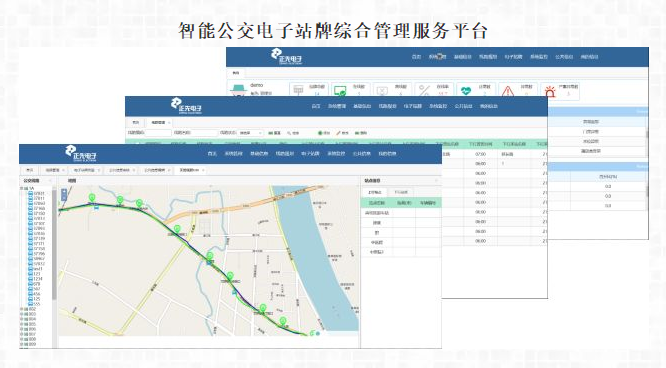Image resolution: width=666 pixels, height=368 pixels.
Task: Expand the 807 route folder
Action: [22, 334]
